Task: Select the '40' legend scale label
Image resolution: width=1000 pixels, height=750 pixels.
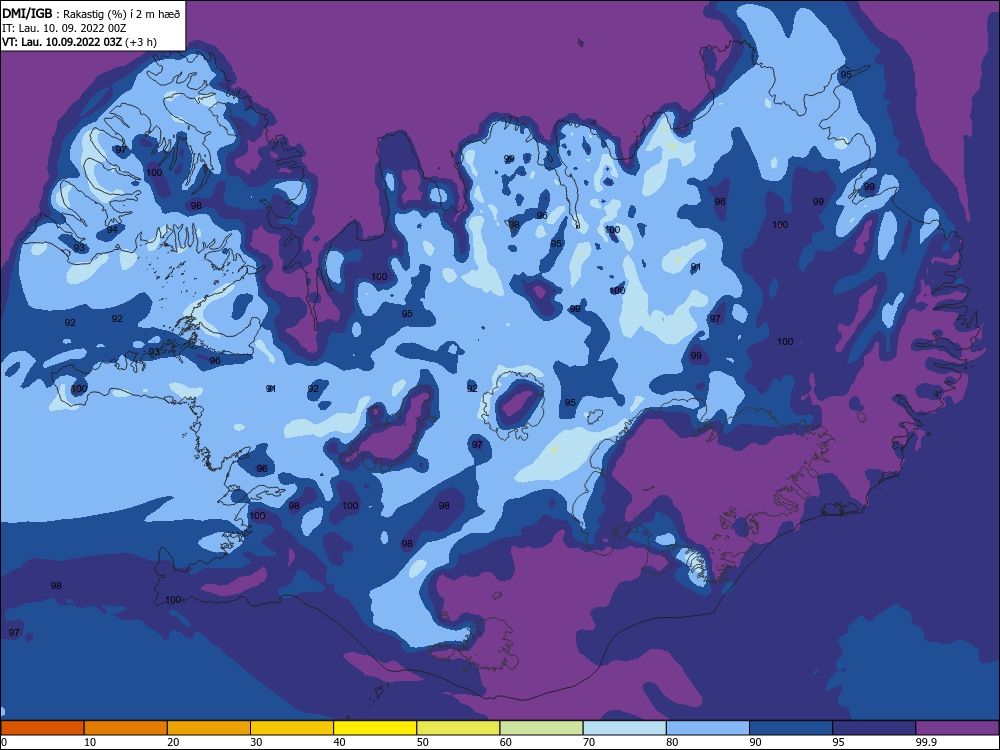Action: [340, 742]
